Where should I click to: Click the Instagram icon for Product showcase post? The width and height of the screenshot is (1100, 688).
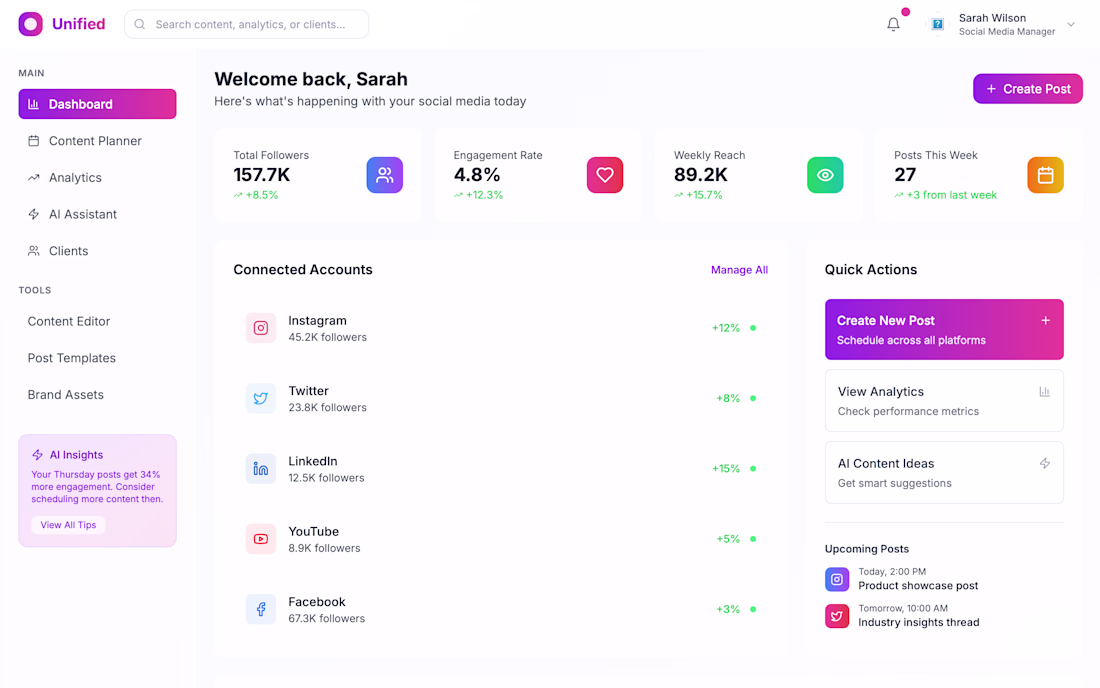837,579
